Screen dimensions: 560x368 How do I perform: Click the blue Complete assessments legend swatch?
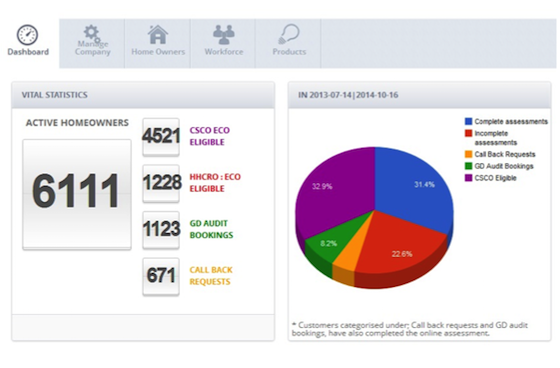point(468,121)
